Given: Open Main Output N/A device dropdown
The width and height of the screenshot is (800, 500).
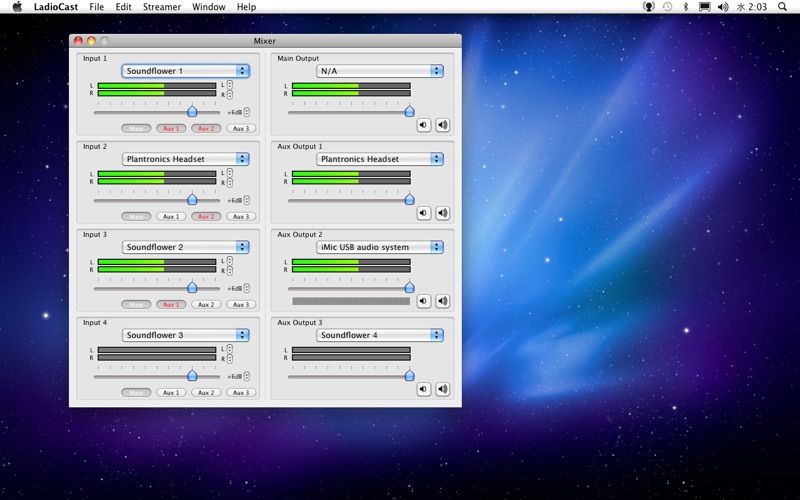Looking at the screenshot, I should pos(380,71).
